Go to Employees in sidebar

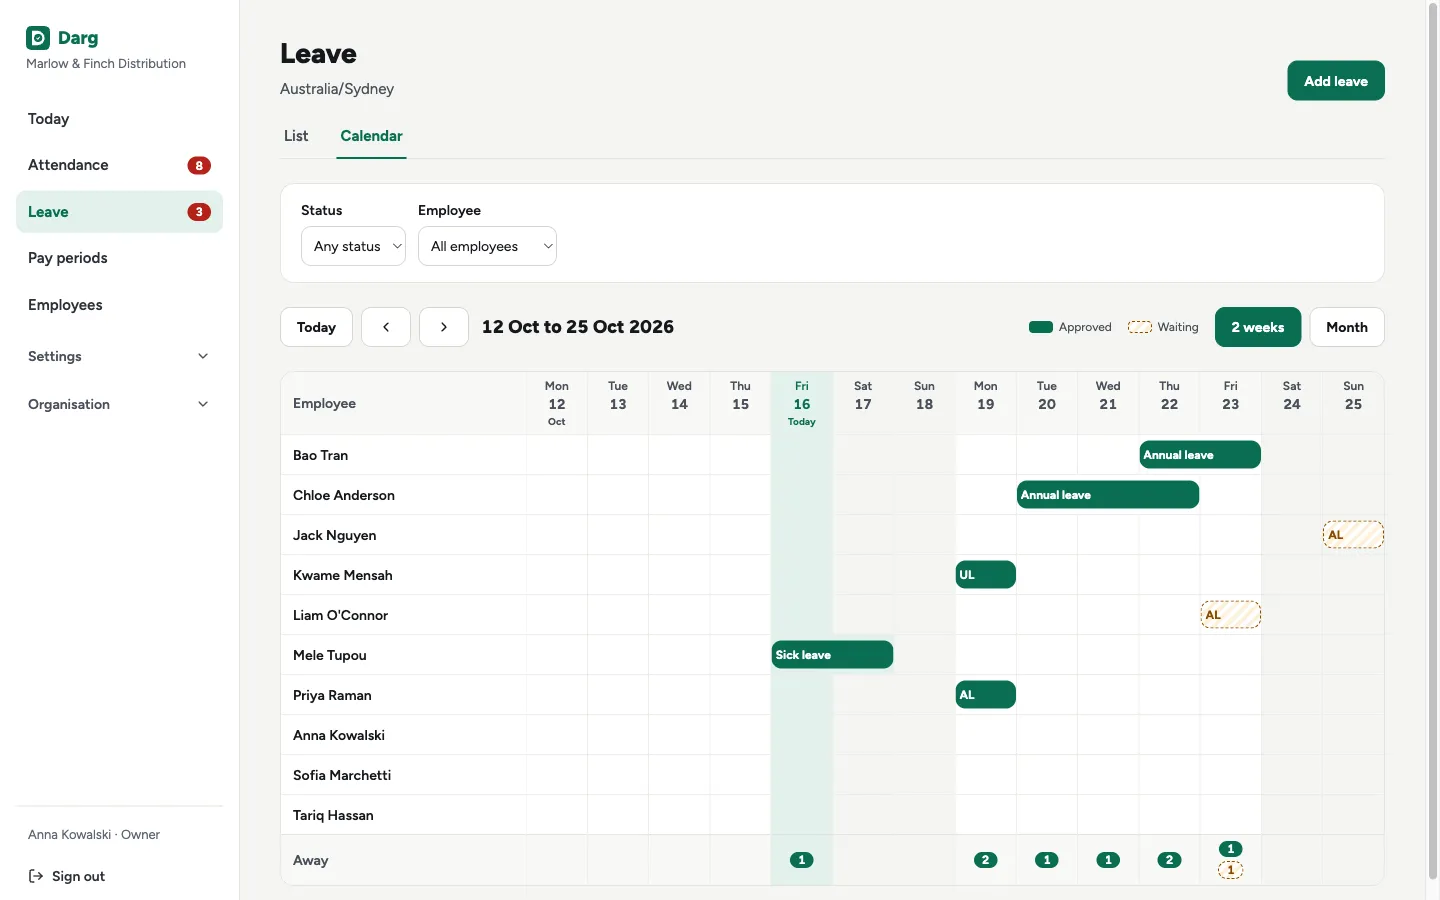(119, 305)
